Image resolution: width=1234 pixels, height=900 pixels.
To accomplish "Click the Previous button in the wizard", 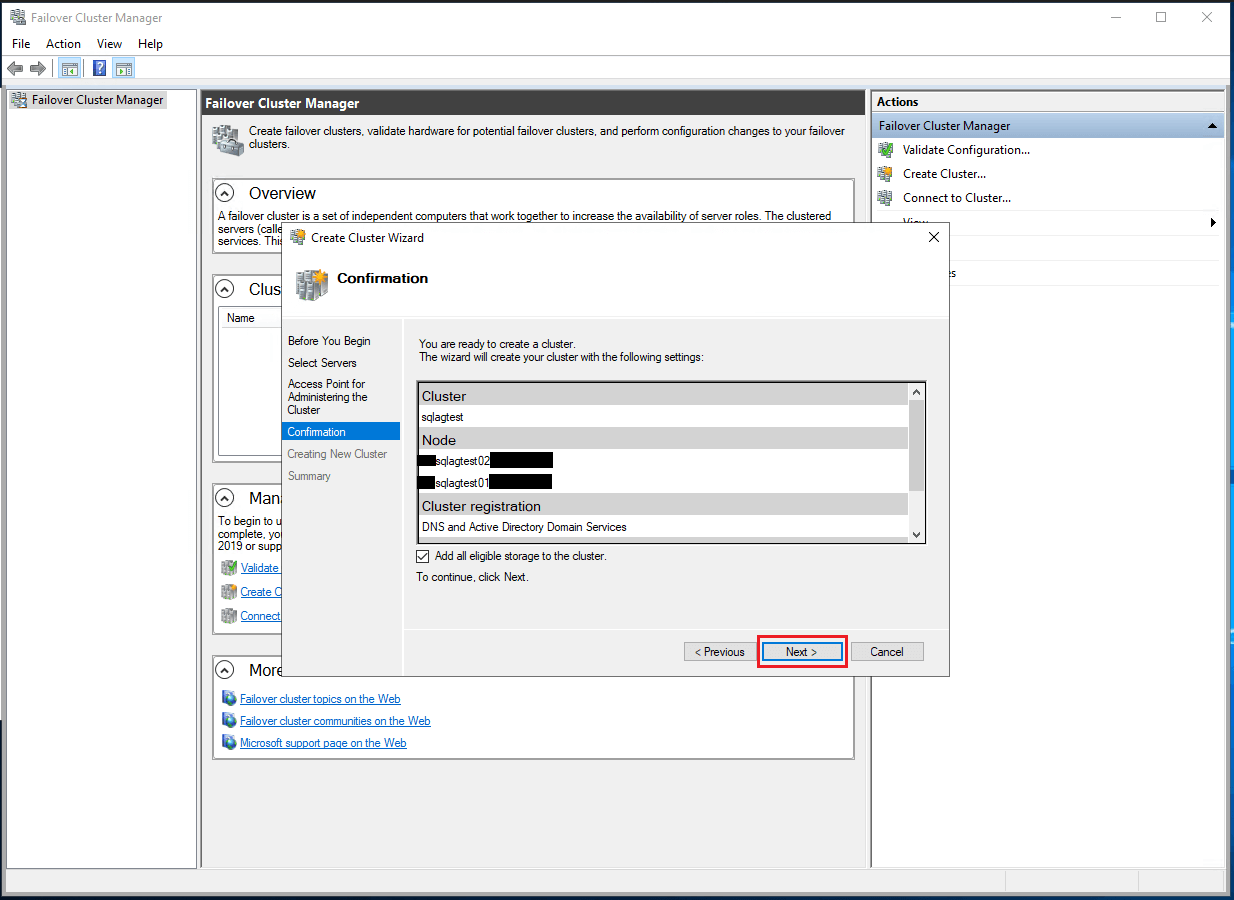I will click(720, 652).
